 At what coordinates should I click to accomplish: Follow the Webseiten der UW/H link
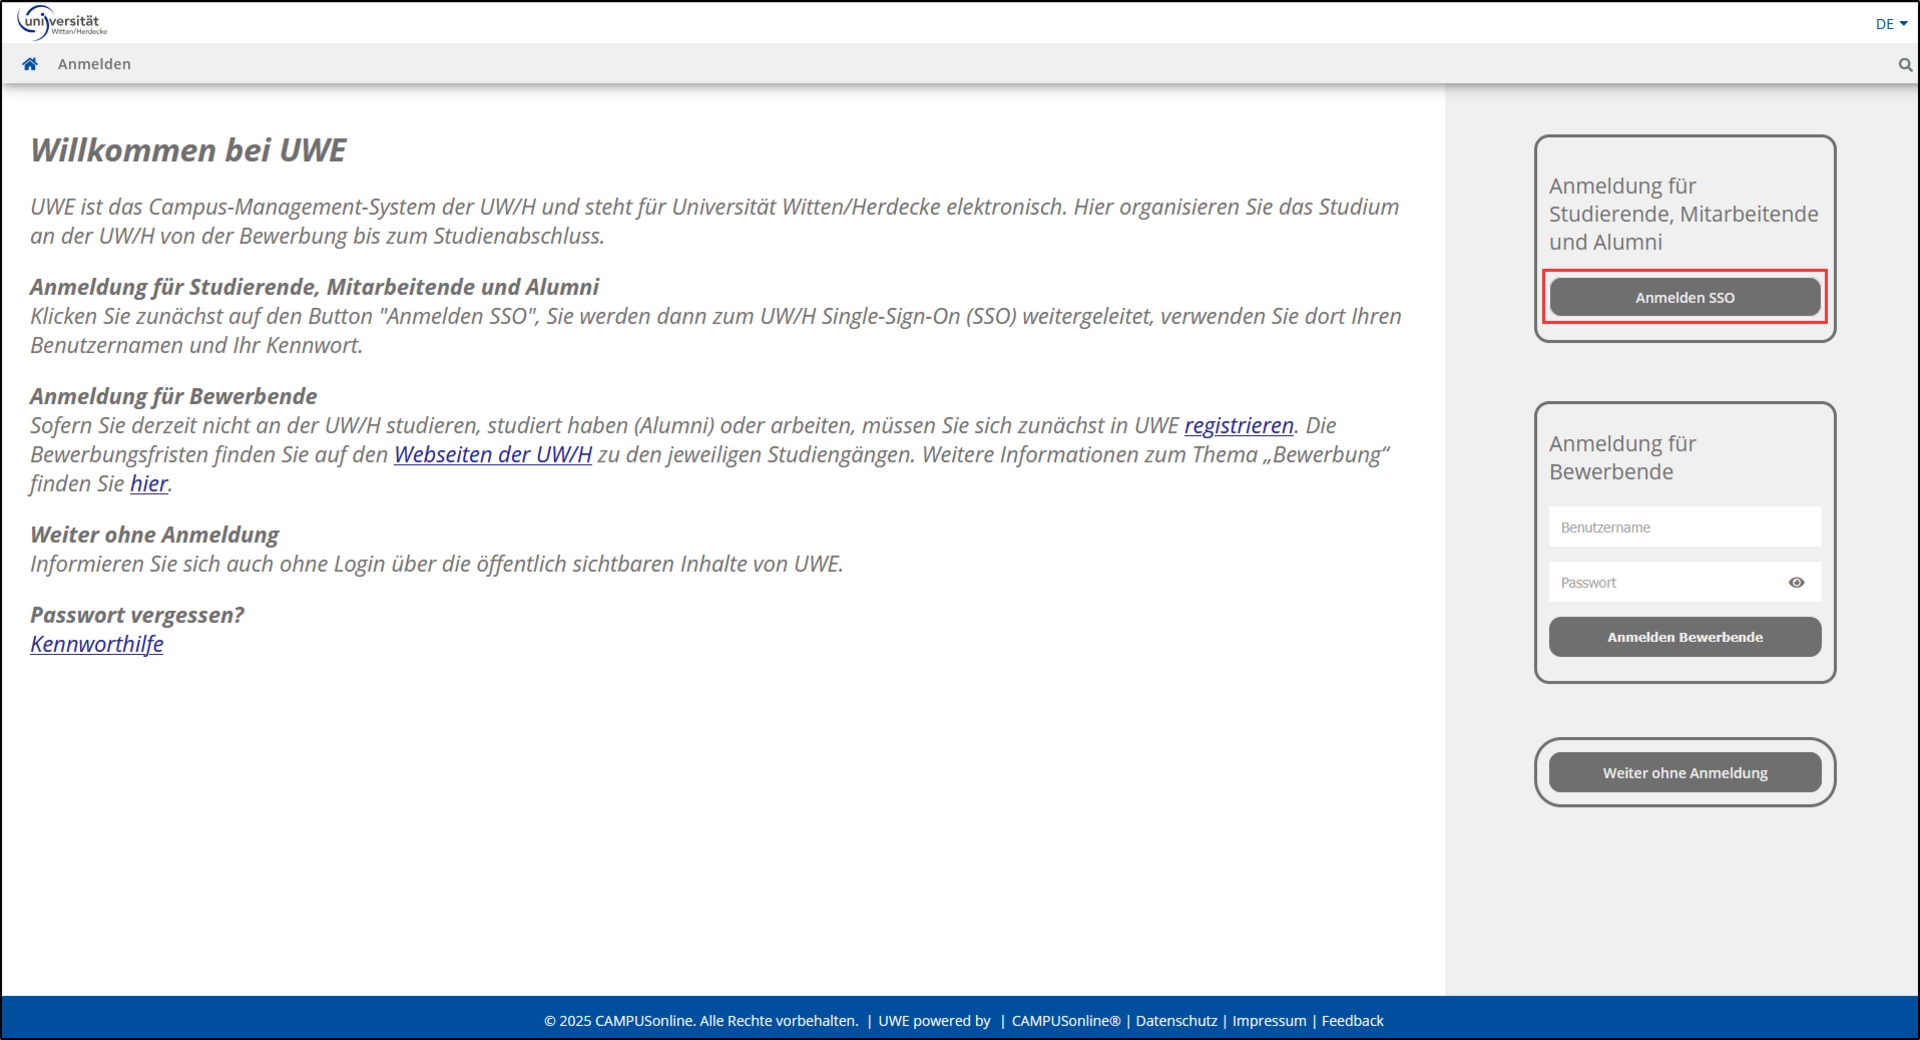pyautogui.click(x=493, y=455)
